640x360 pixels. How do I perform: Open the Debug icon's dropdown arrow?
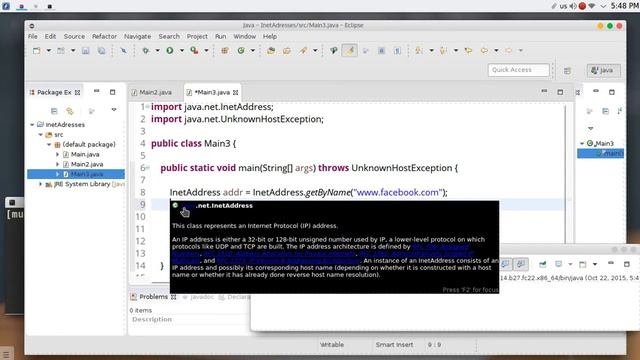click(157, 51)
